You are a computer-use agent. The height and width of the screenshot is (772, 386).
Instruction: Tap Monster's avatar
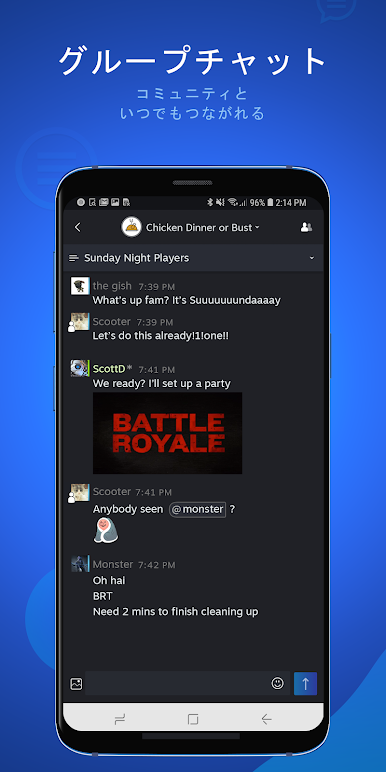[80, 563]
